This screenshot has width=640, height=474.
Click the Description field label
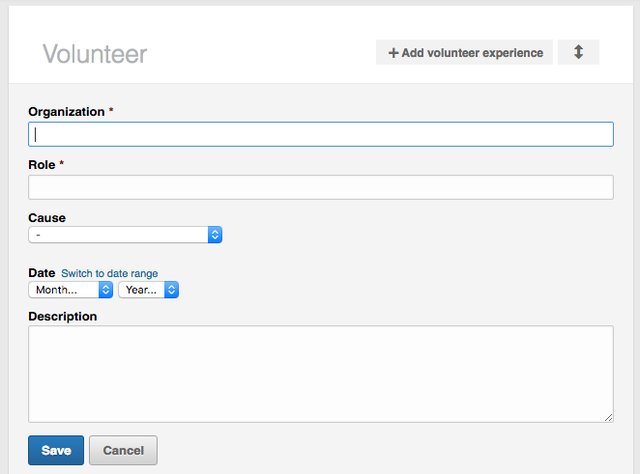pos(63,316)
